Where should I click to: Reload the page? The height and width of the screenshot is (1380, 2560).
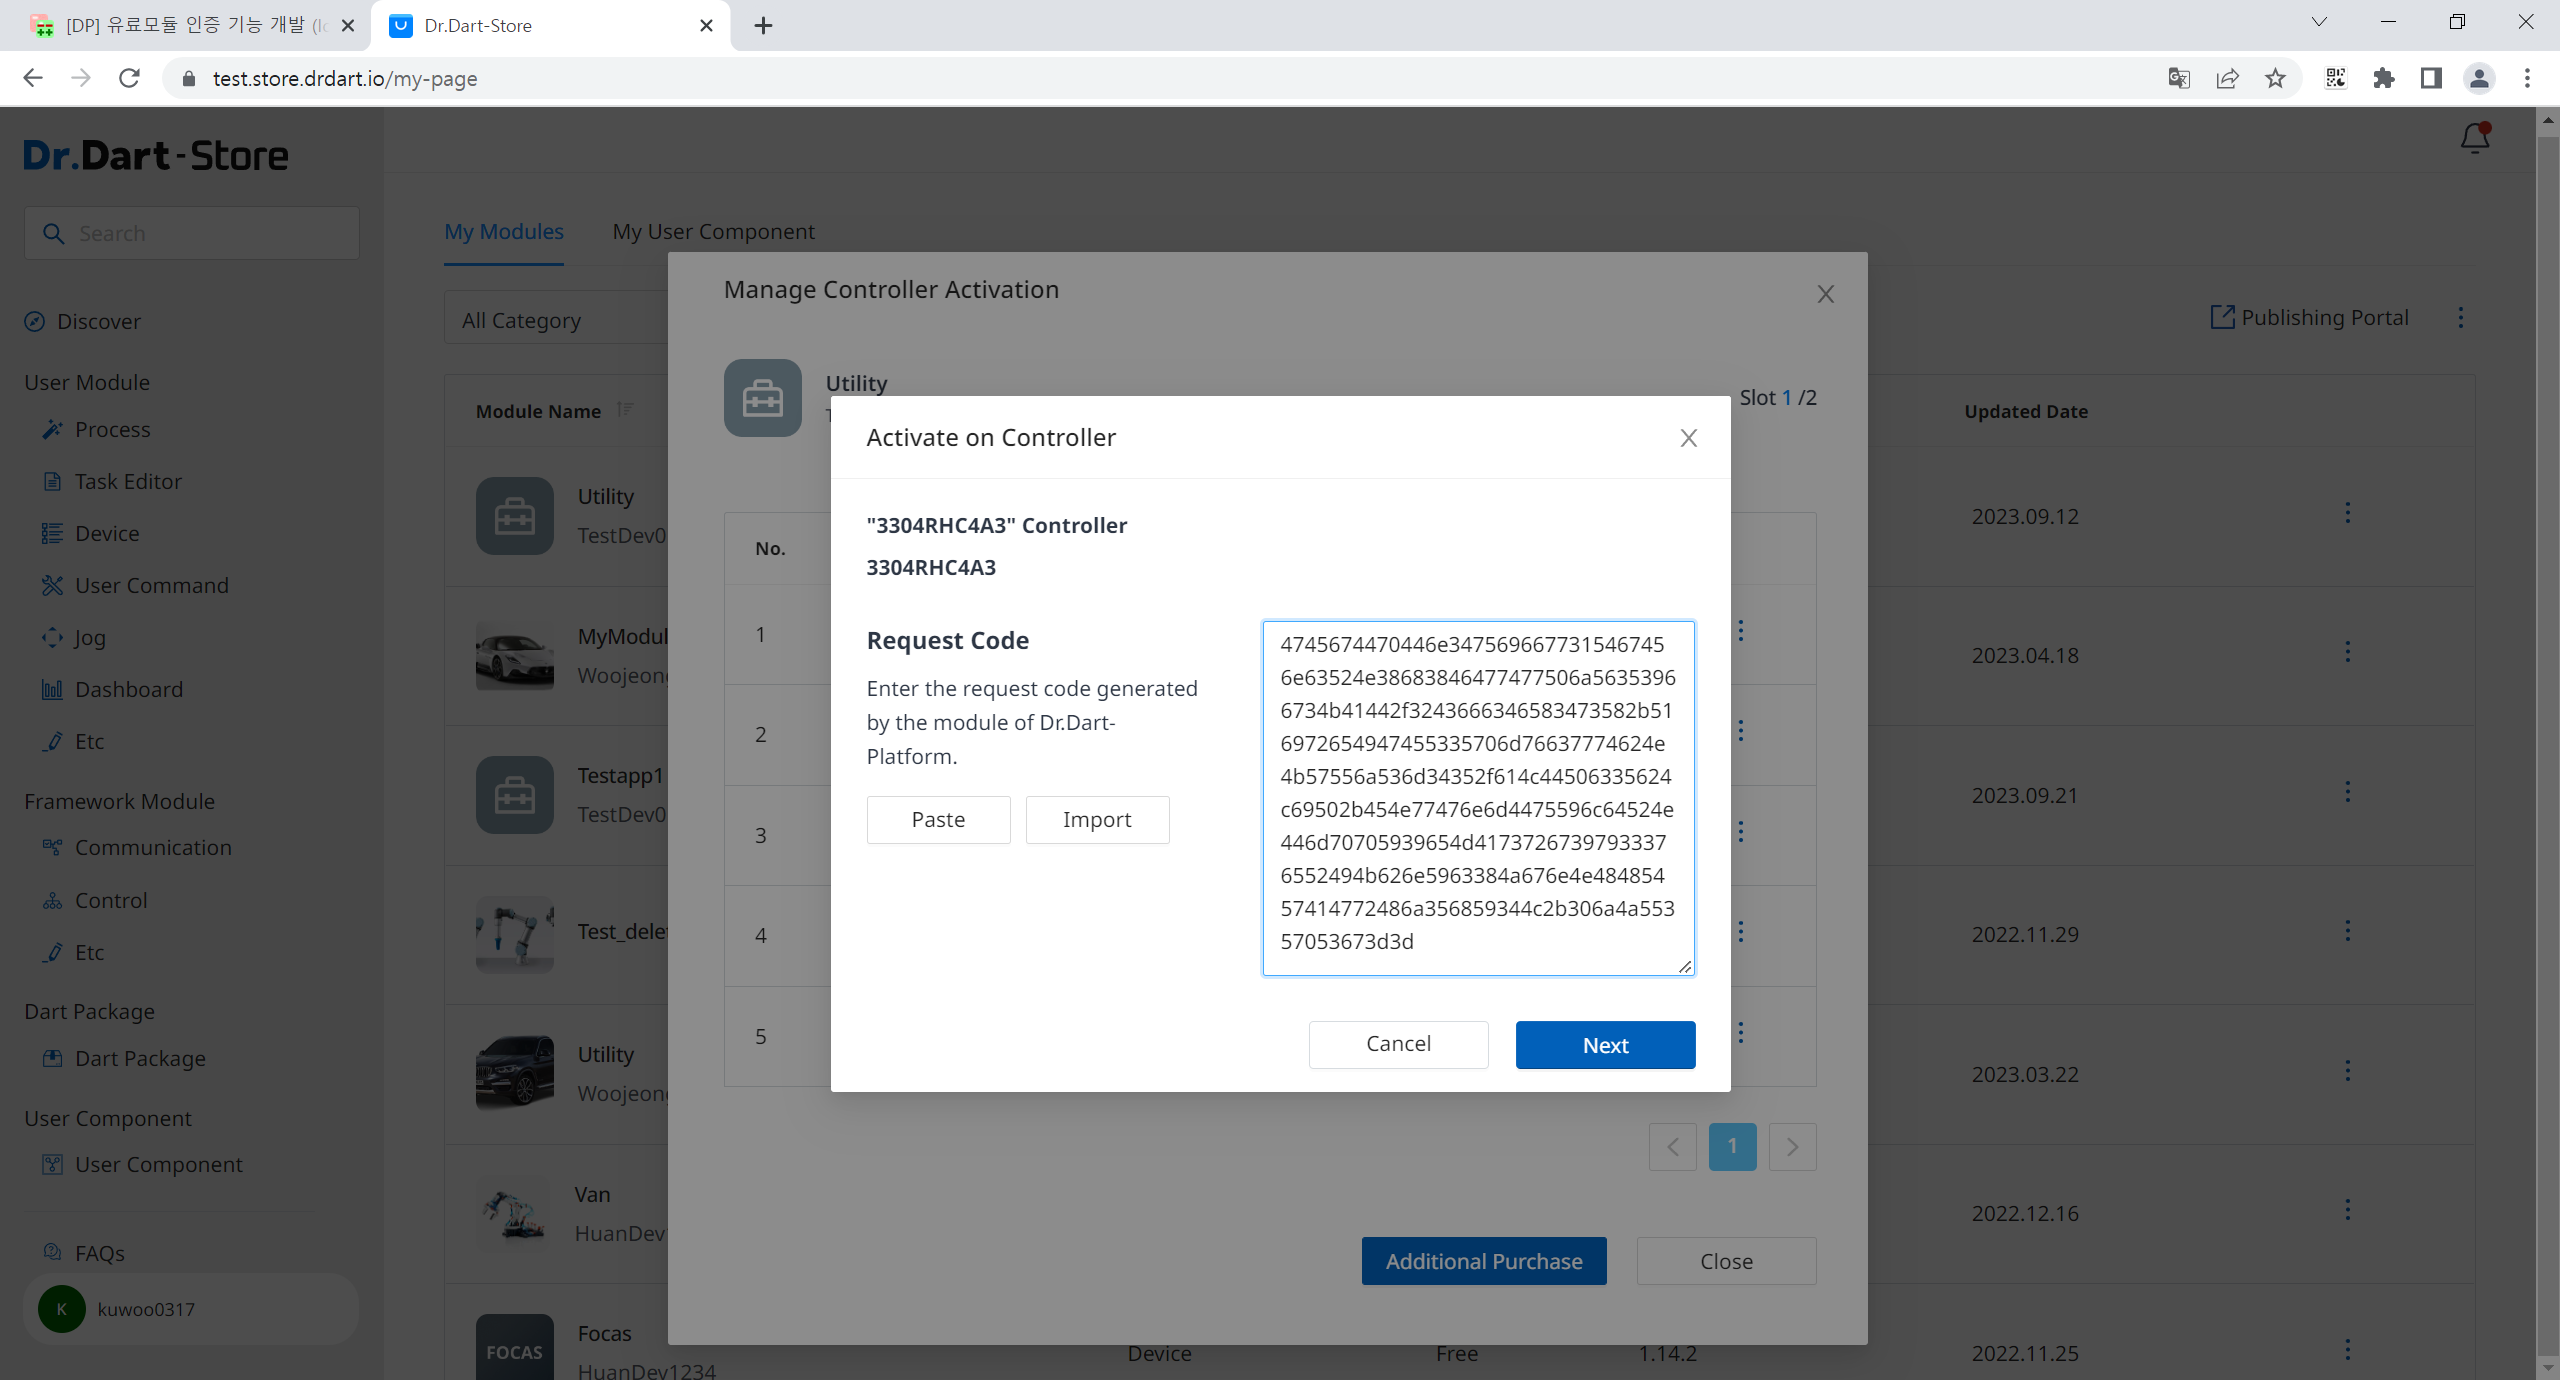pos(129,79)
